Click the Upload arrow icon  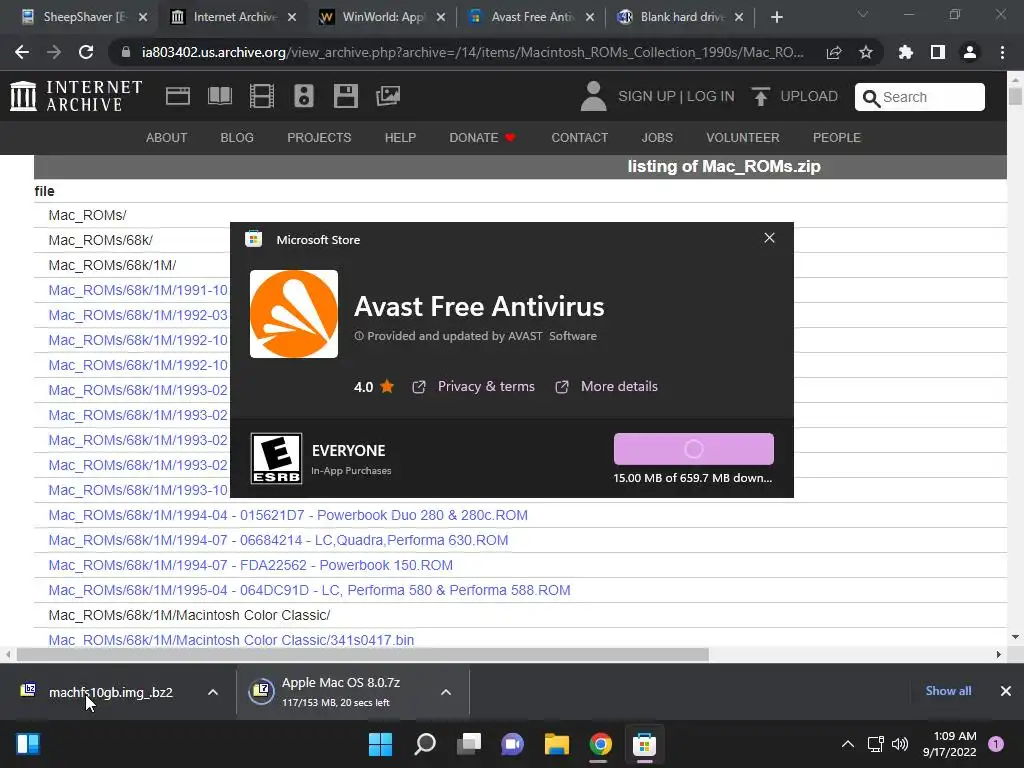coord(760,96)
